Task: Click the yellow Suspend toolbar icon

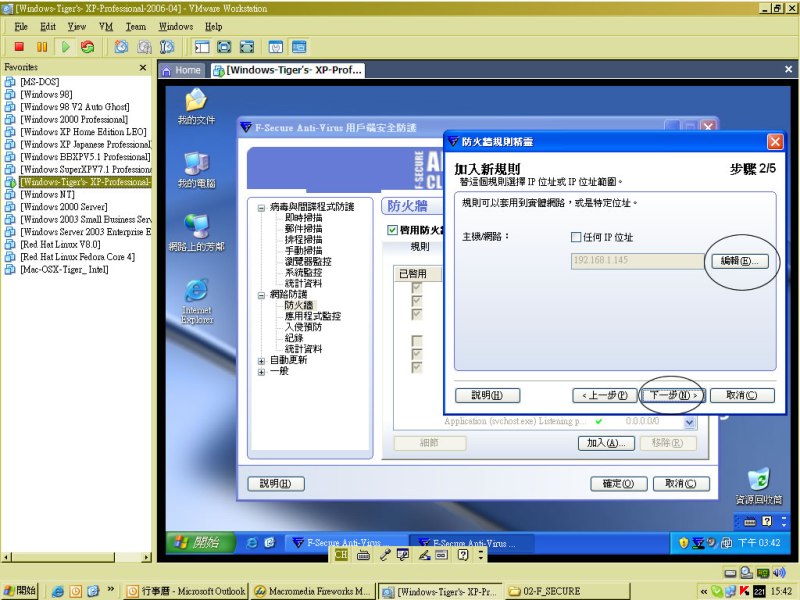Action: [42, 47]
